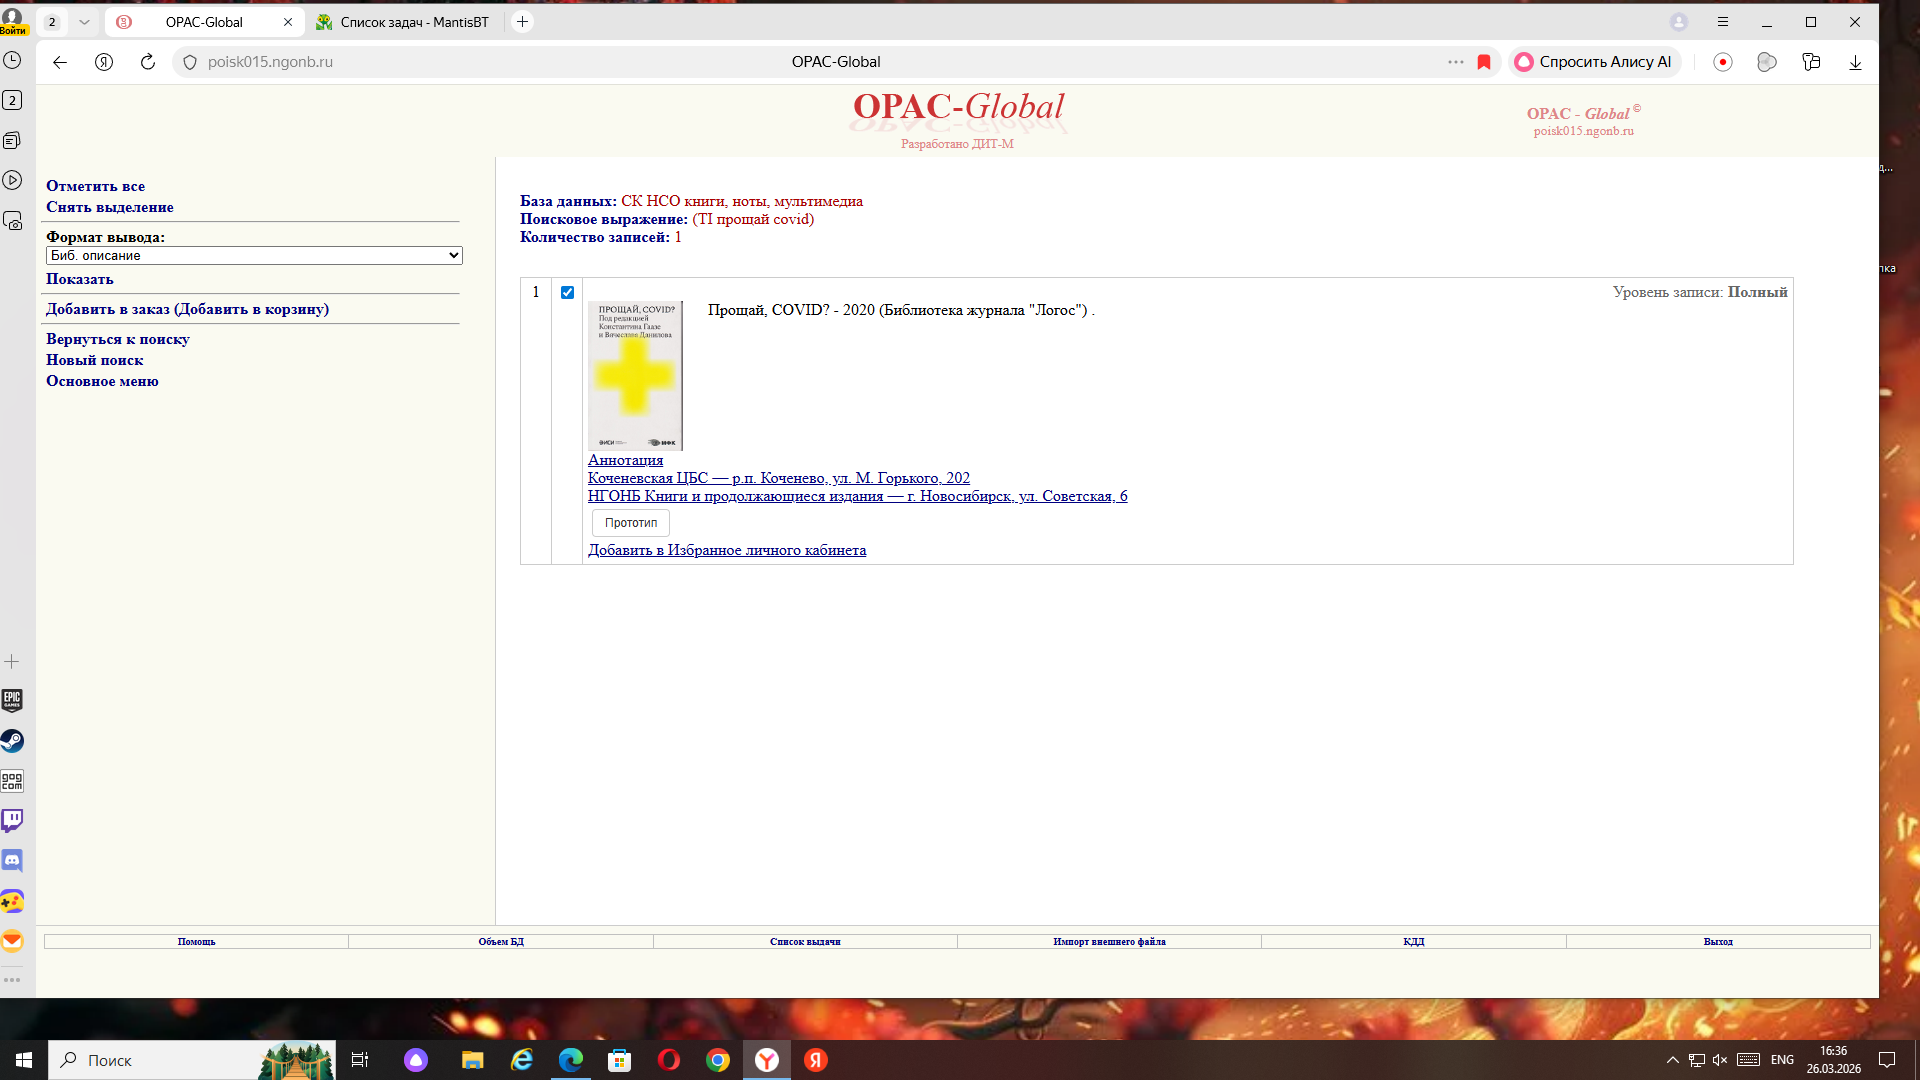
Task: Open browser history clock icon in sidebar
Action: [x=12, y=60]
